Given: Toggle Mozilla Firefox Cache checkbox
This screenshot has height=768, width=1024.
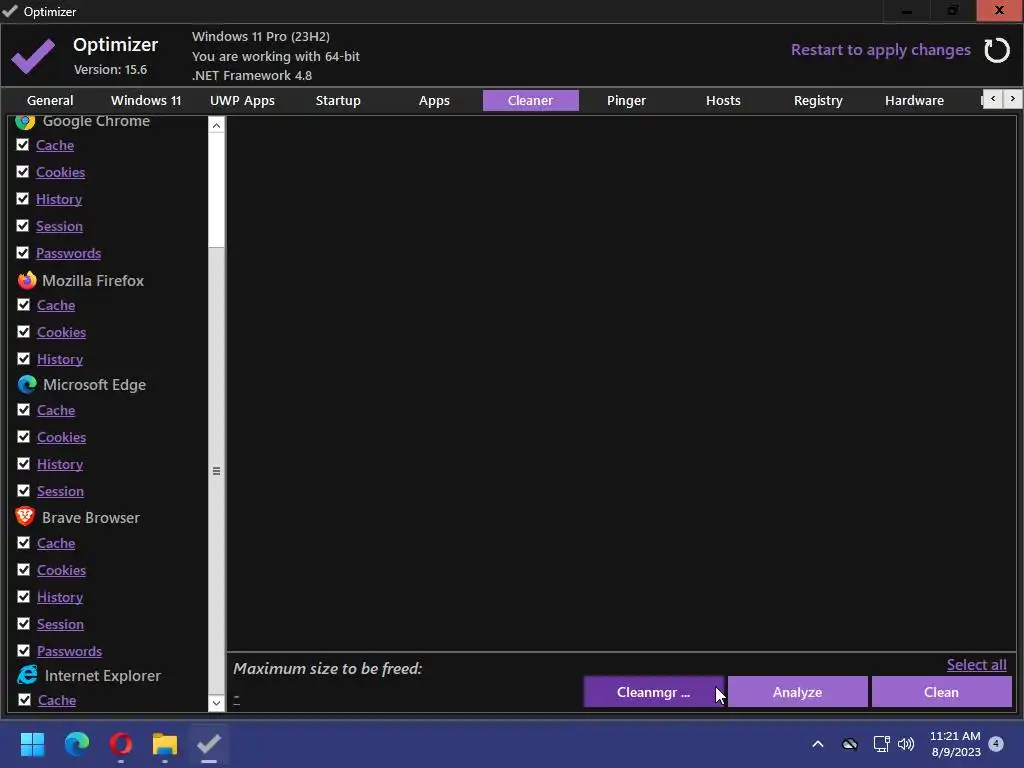Looking at the screenshot, I should coord(24,304).
